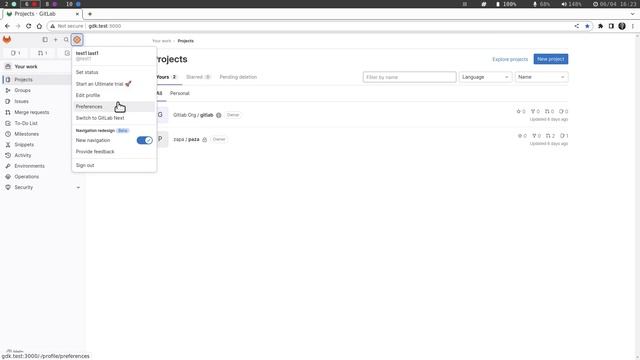Click the volume indicator in system bar
The width and height of the screenshot is (640, 360).
tap(571, 4)
